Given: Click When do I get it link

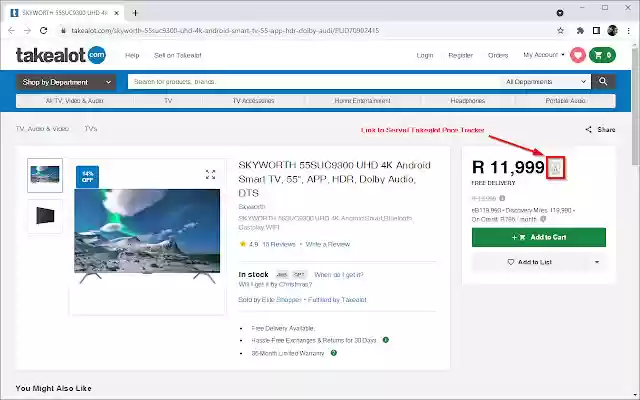Looking at the screenshot, I should 339,275.
